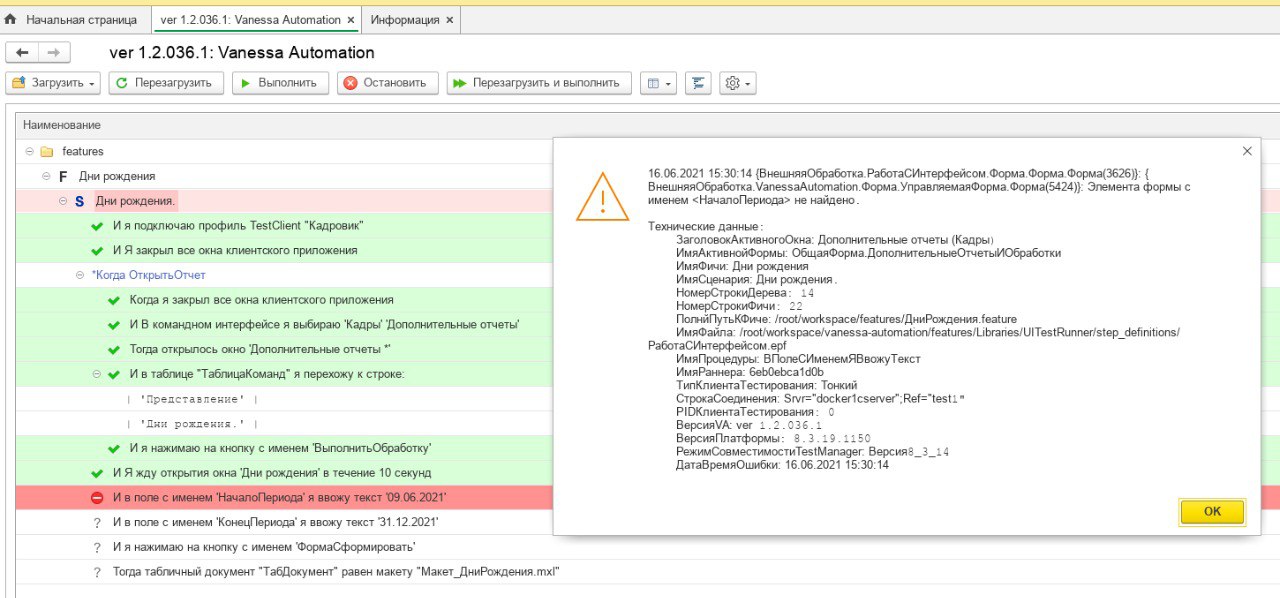
Task: Collapse the S Дни рождения. scenario node
Action: pyautogui.click(x=63, y=201)
